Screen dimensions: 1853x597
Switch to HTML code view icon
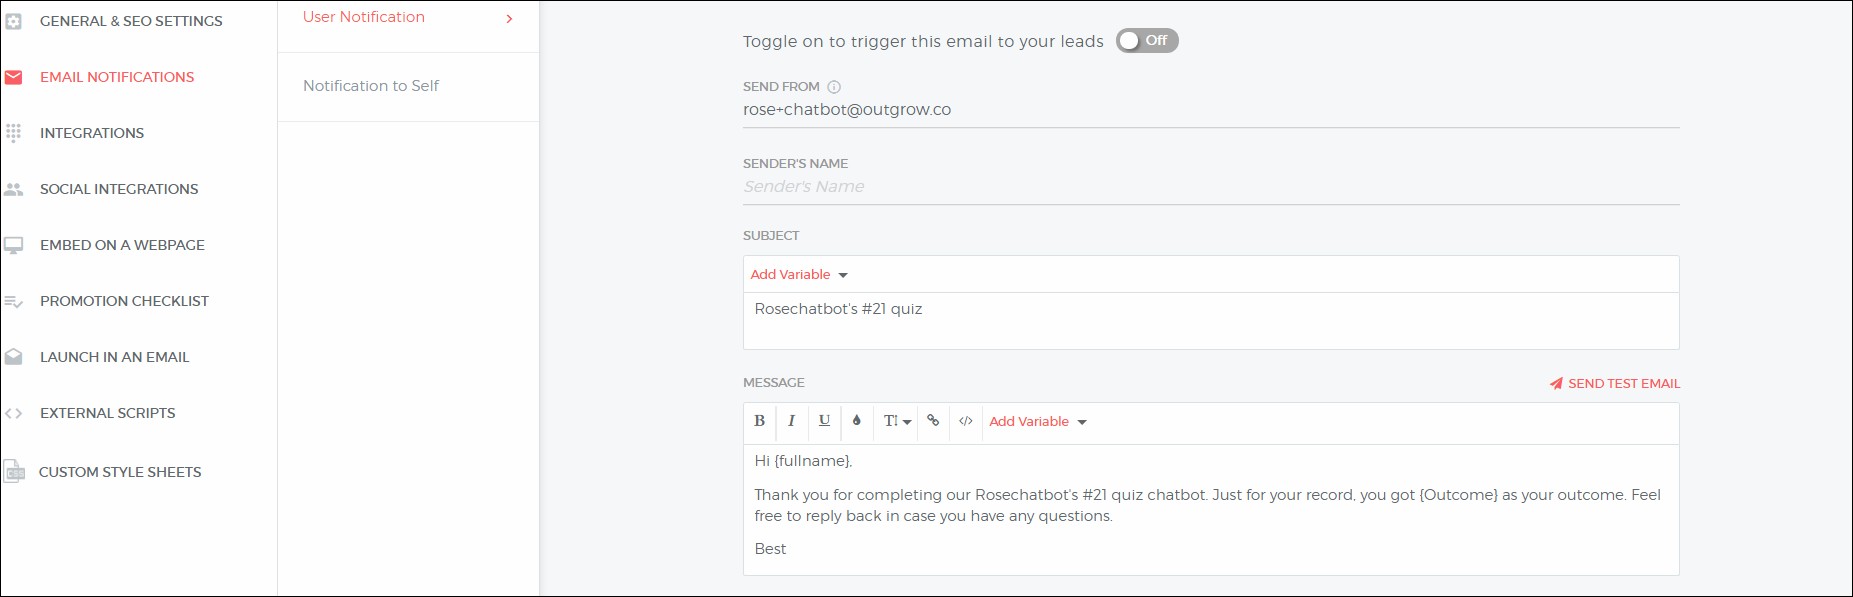coord(965,421)
